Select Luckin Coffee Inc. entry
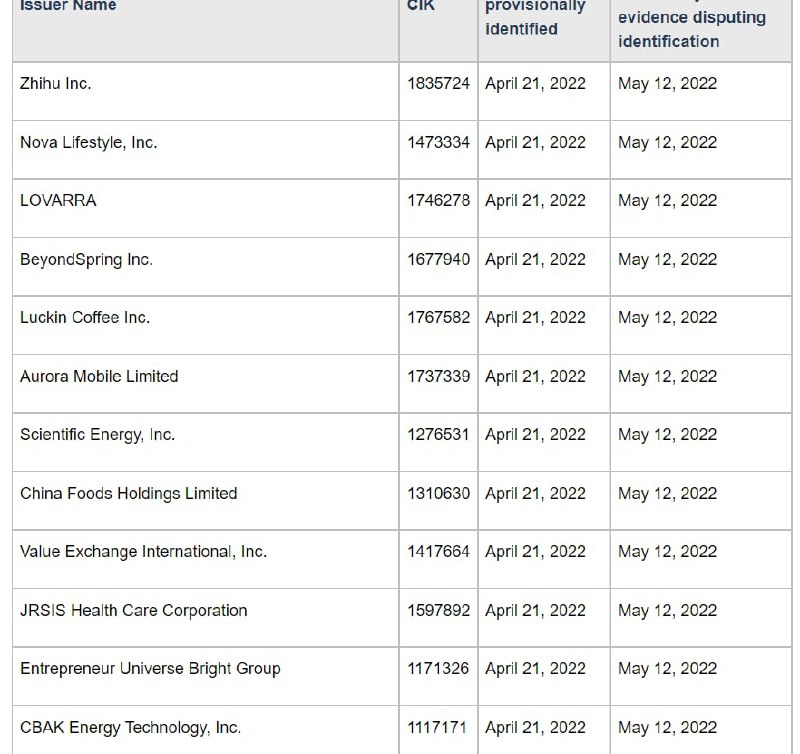Screen dimensions: 800x754 click(85, 318)
